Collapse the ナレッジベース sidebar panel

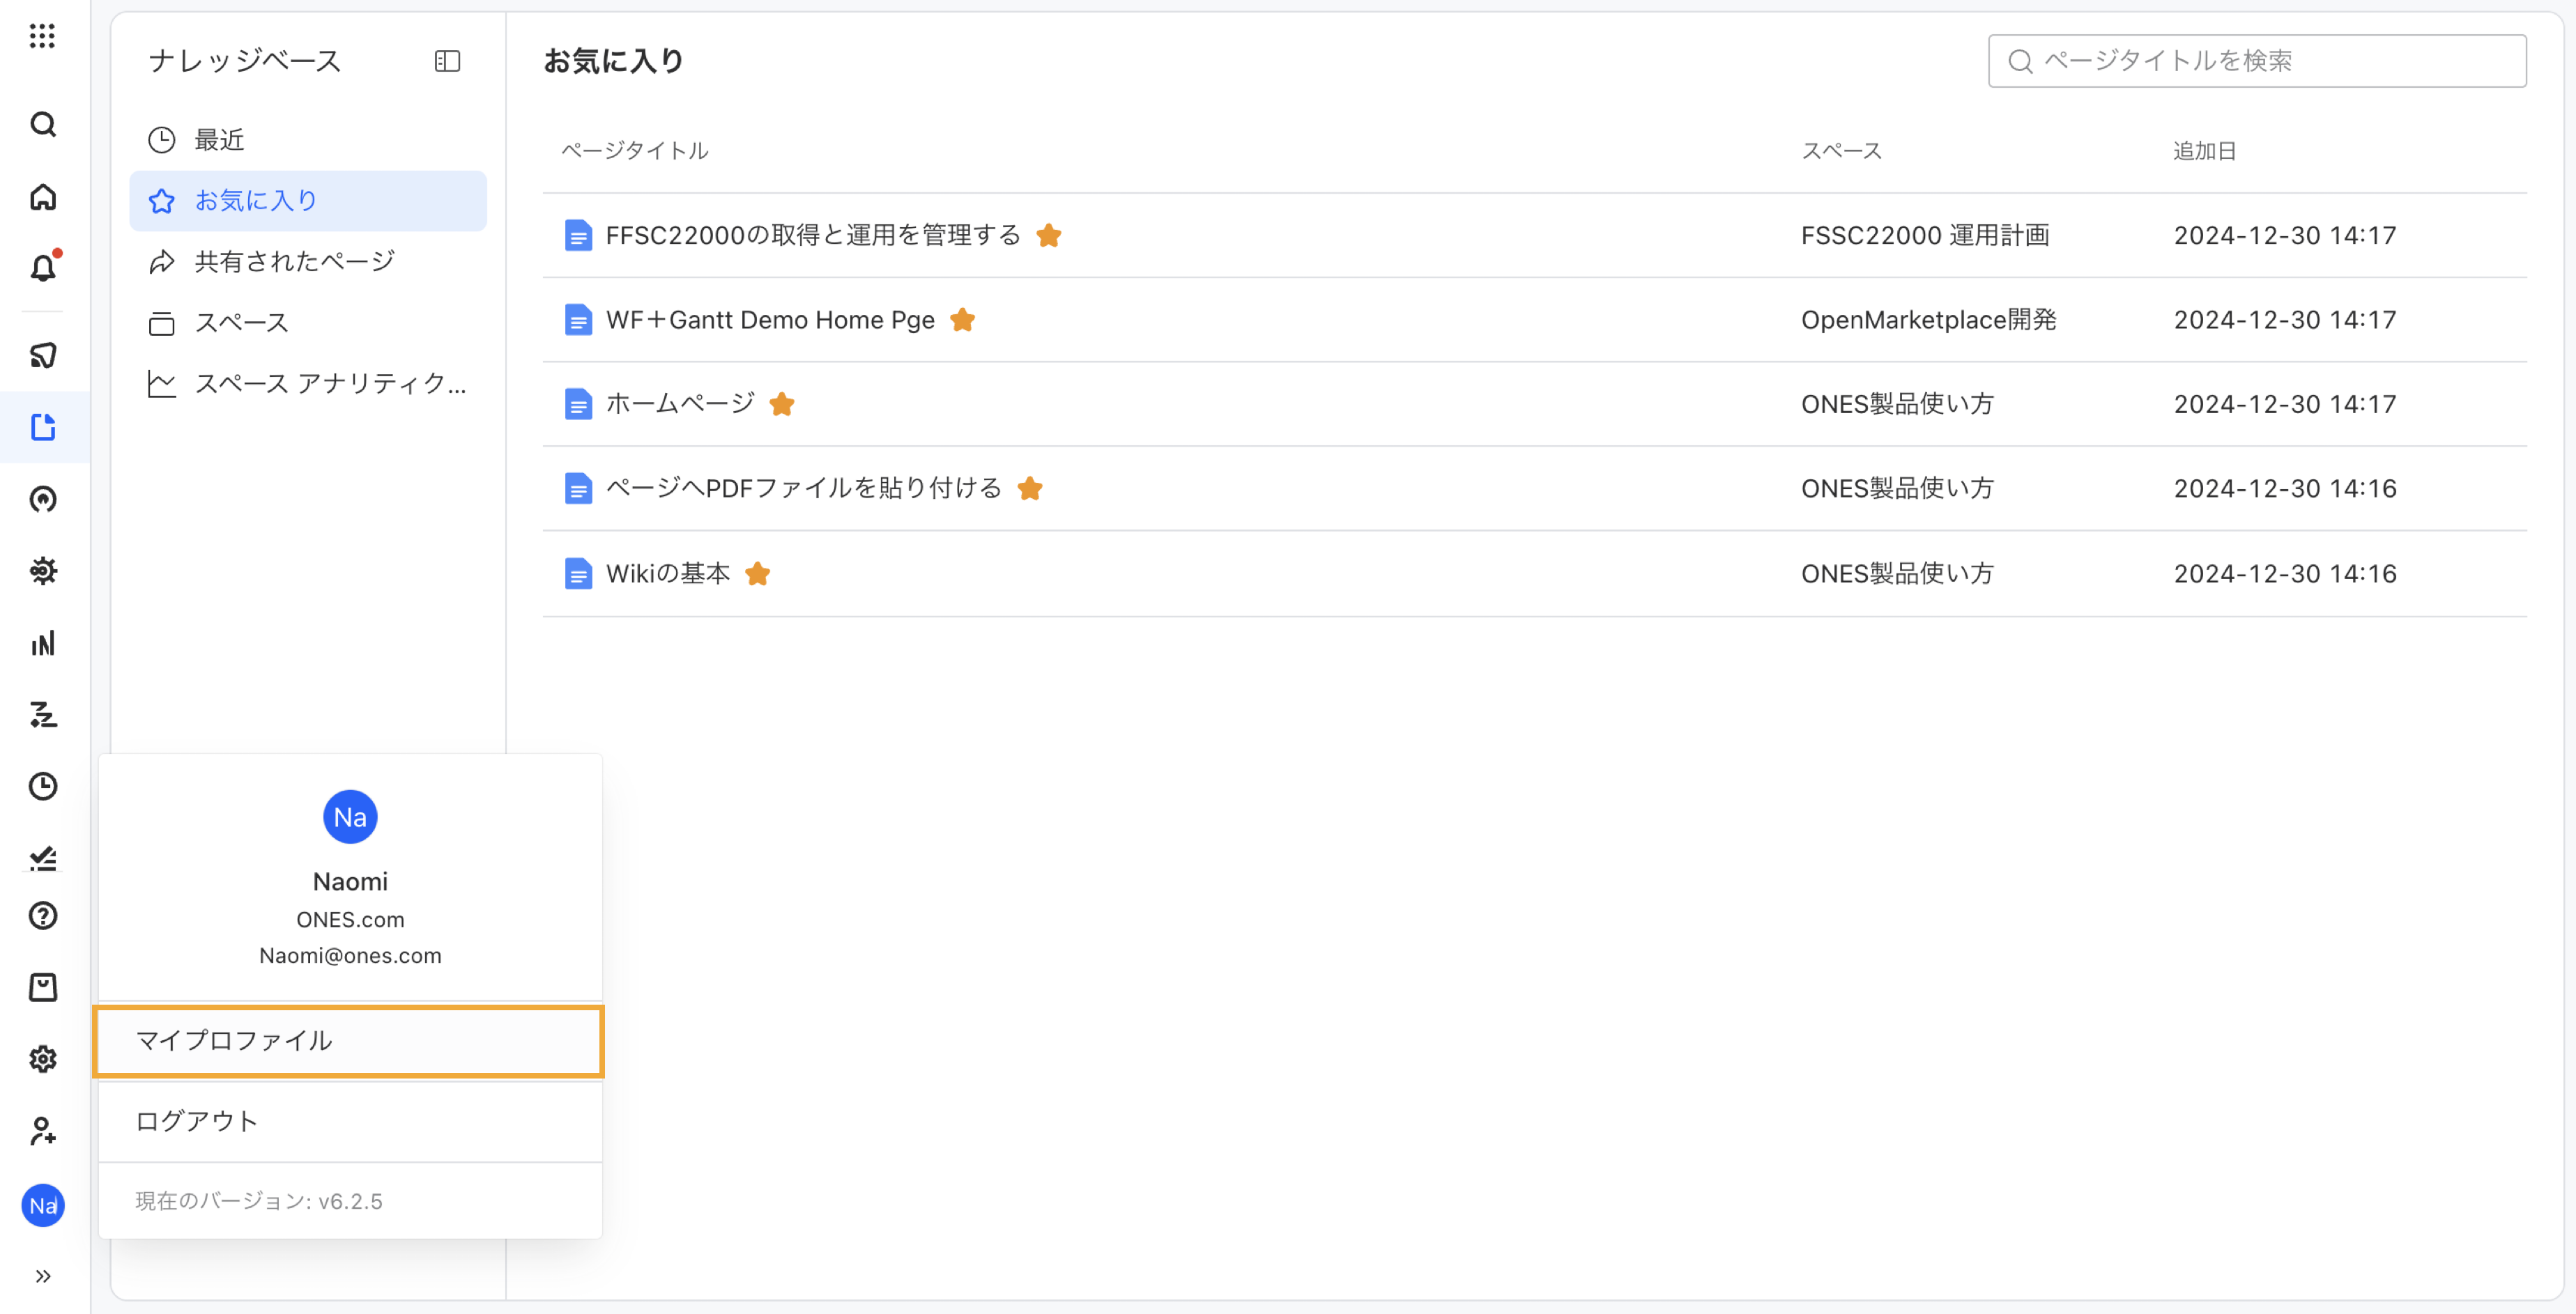coord(447,61)
